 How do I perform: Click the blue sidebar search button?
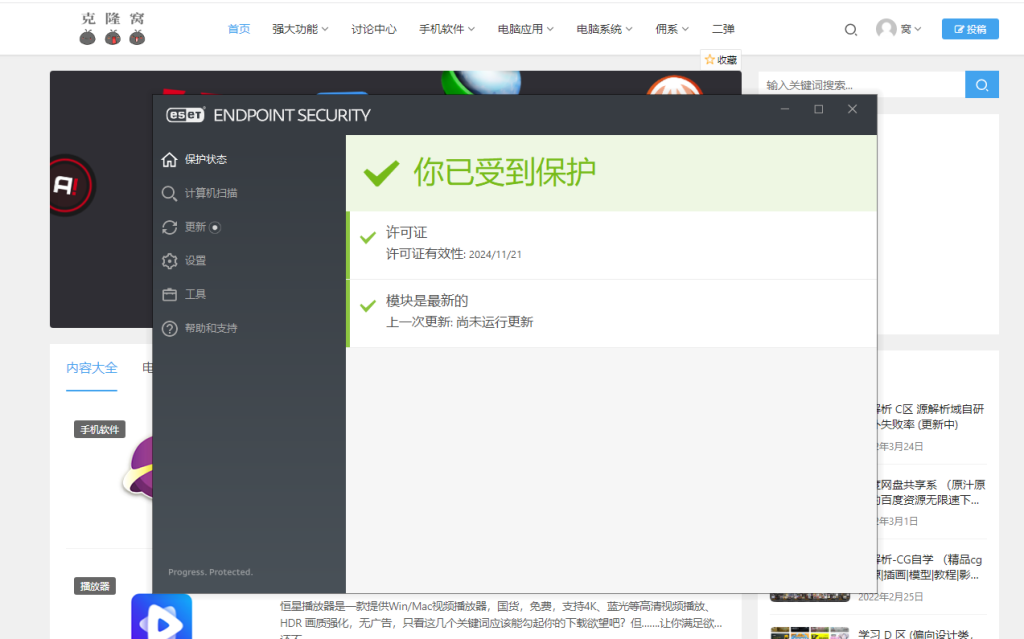coord(982,85)
